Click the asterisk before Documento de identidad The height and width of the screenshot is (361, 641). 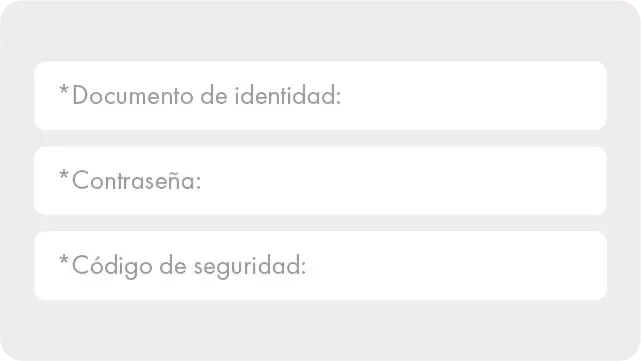click(64, 90)
